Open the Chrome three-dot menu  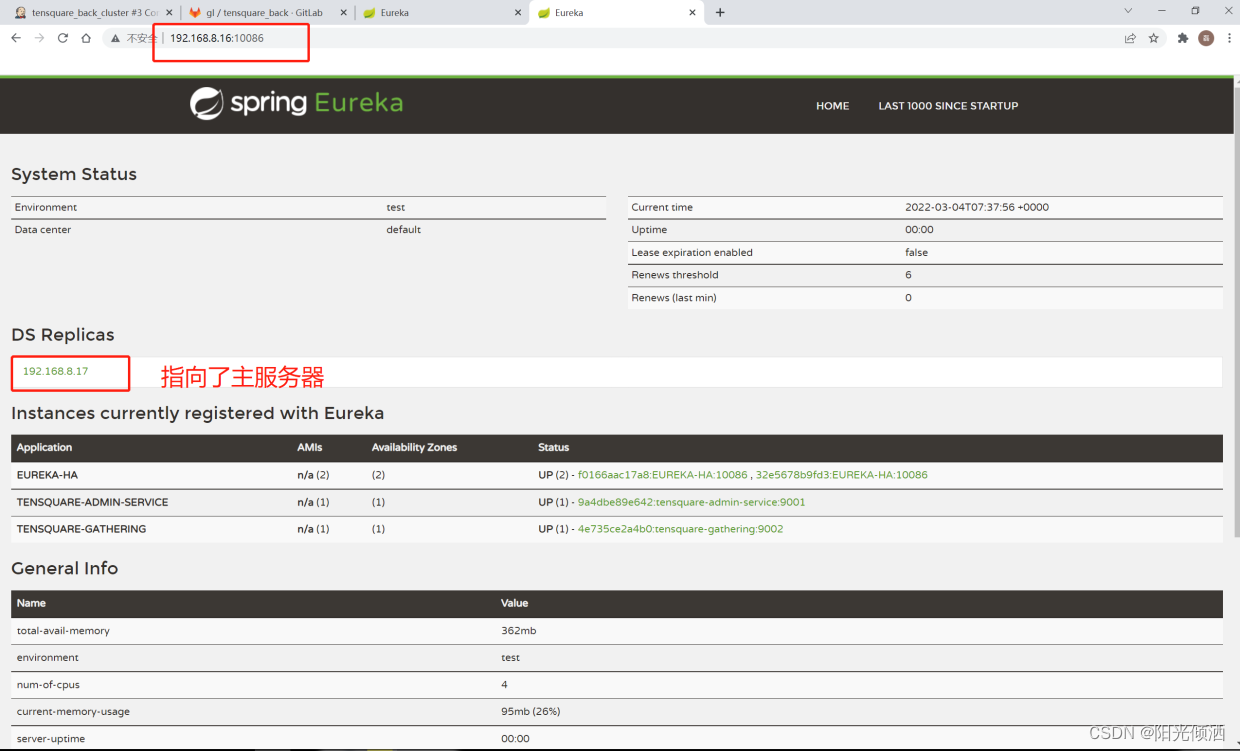(x=1227, y=38)
